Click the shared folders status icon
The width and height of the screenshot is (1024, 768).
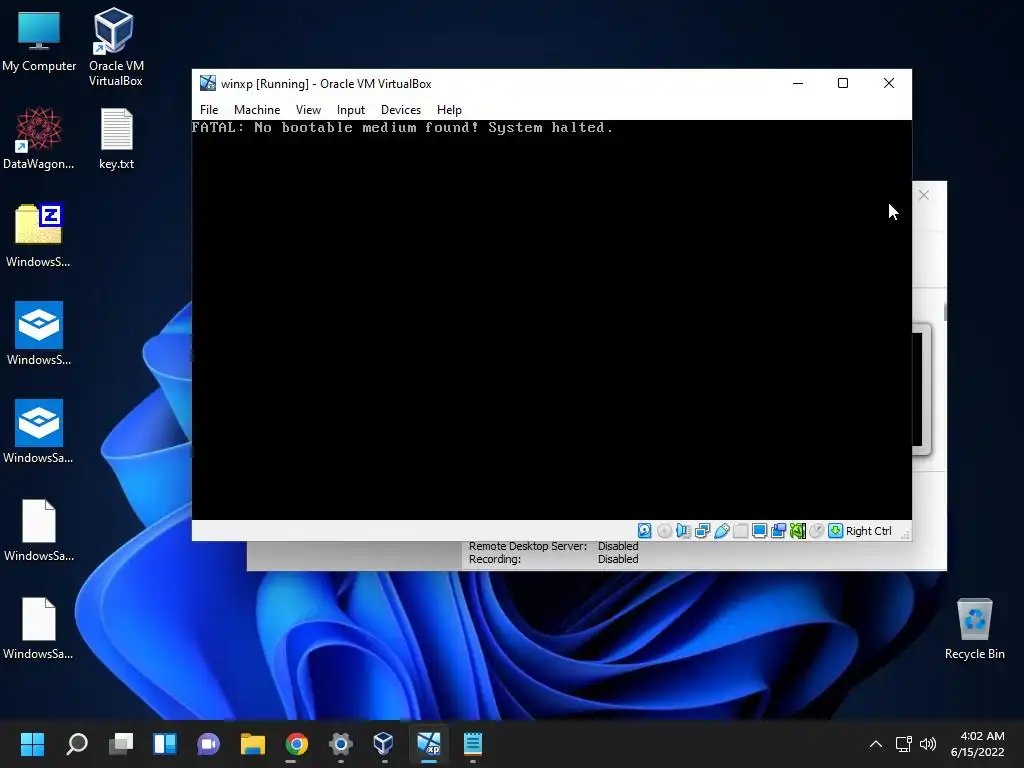pyautogui.click(x=741, y=531)
